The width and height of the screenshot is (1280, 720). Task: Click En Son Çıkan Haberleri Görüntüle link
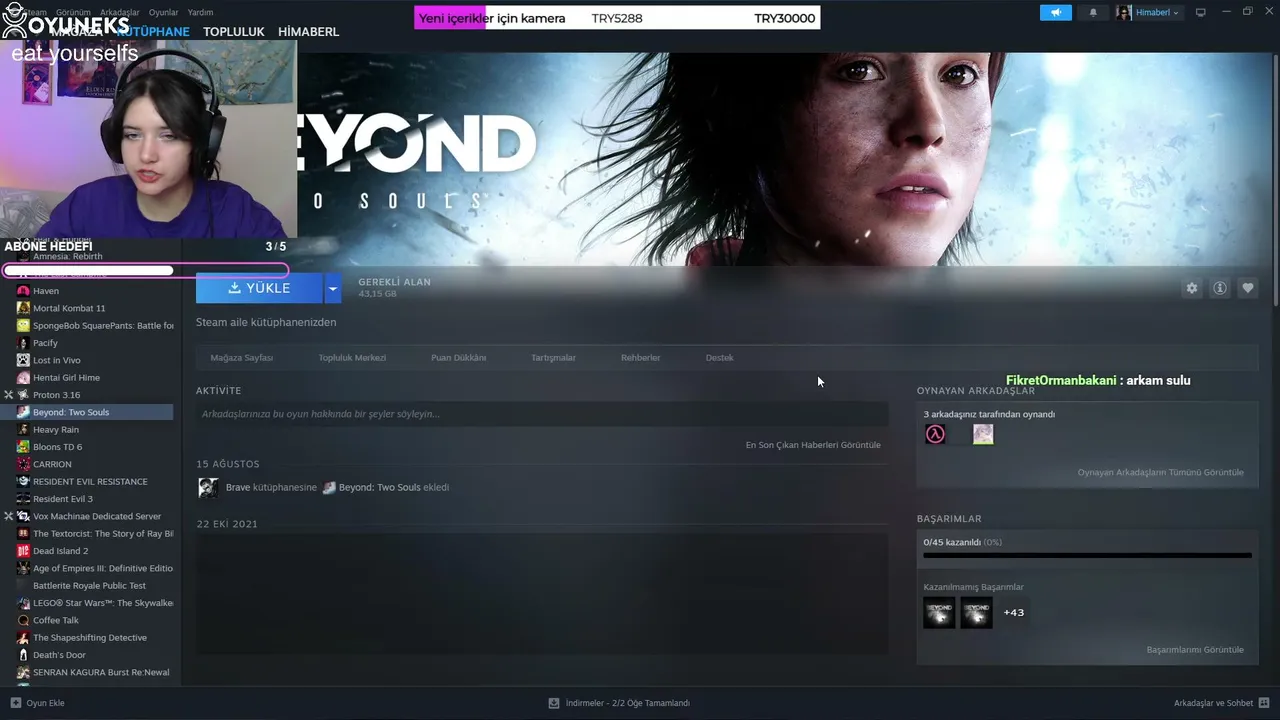pos(813,445)
